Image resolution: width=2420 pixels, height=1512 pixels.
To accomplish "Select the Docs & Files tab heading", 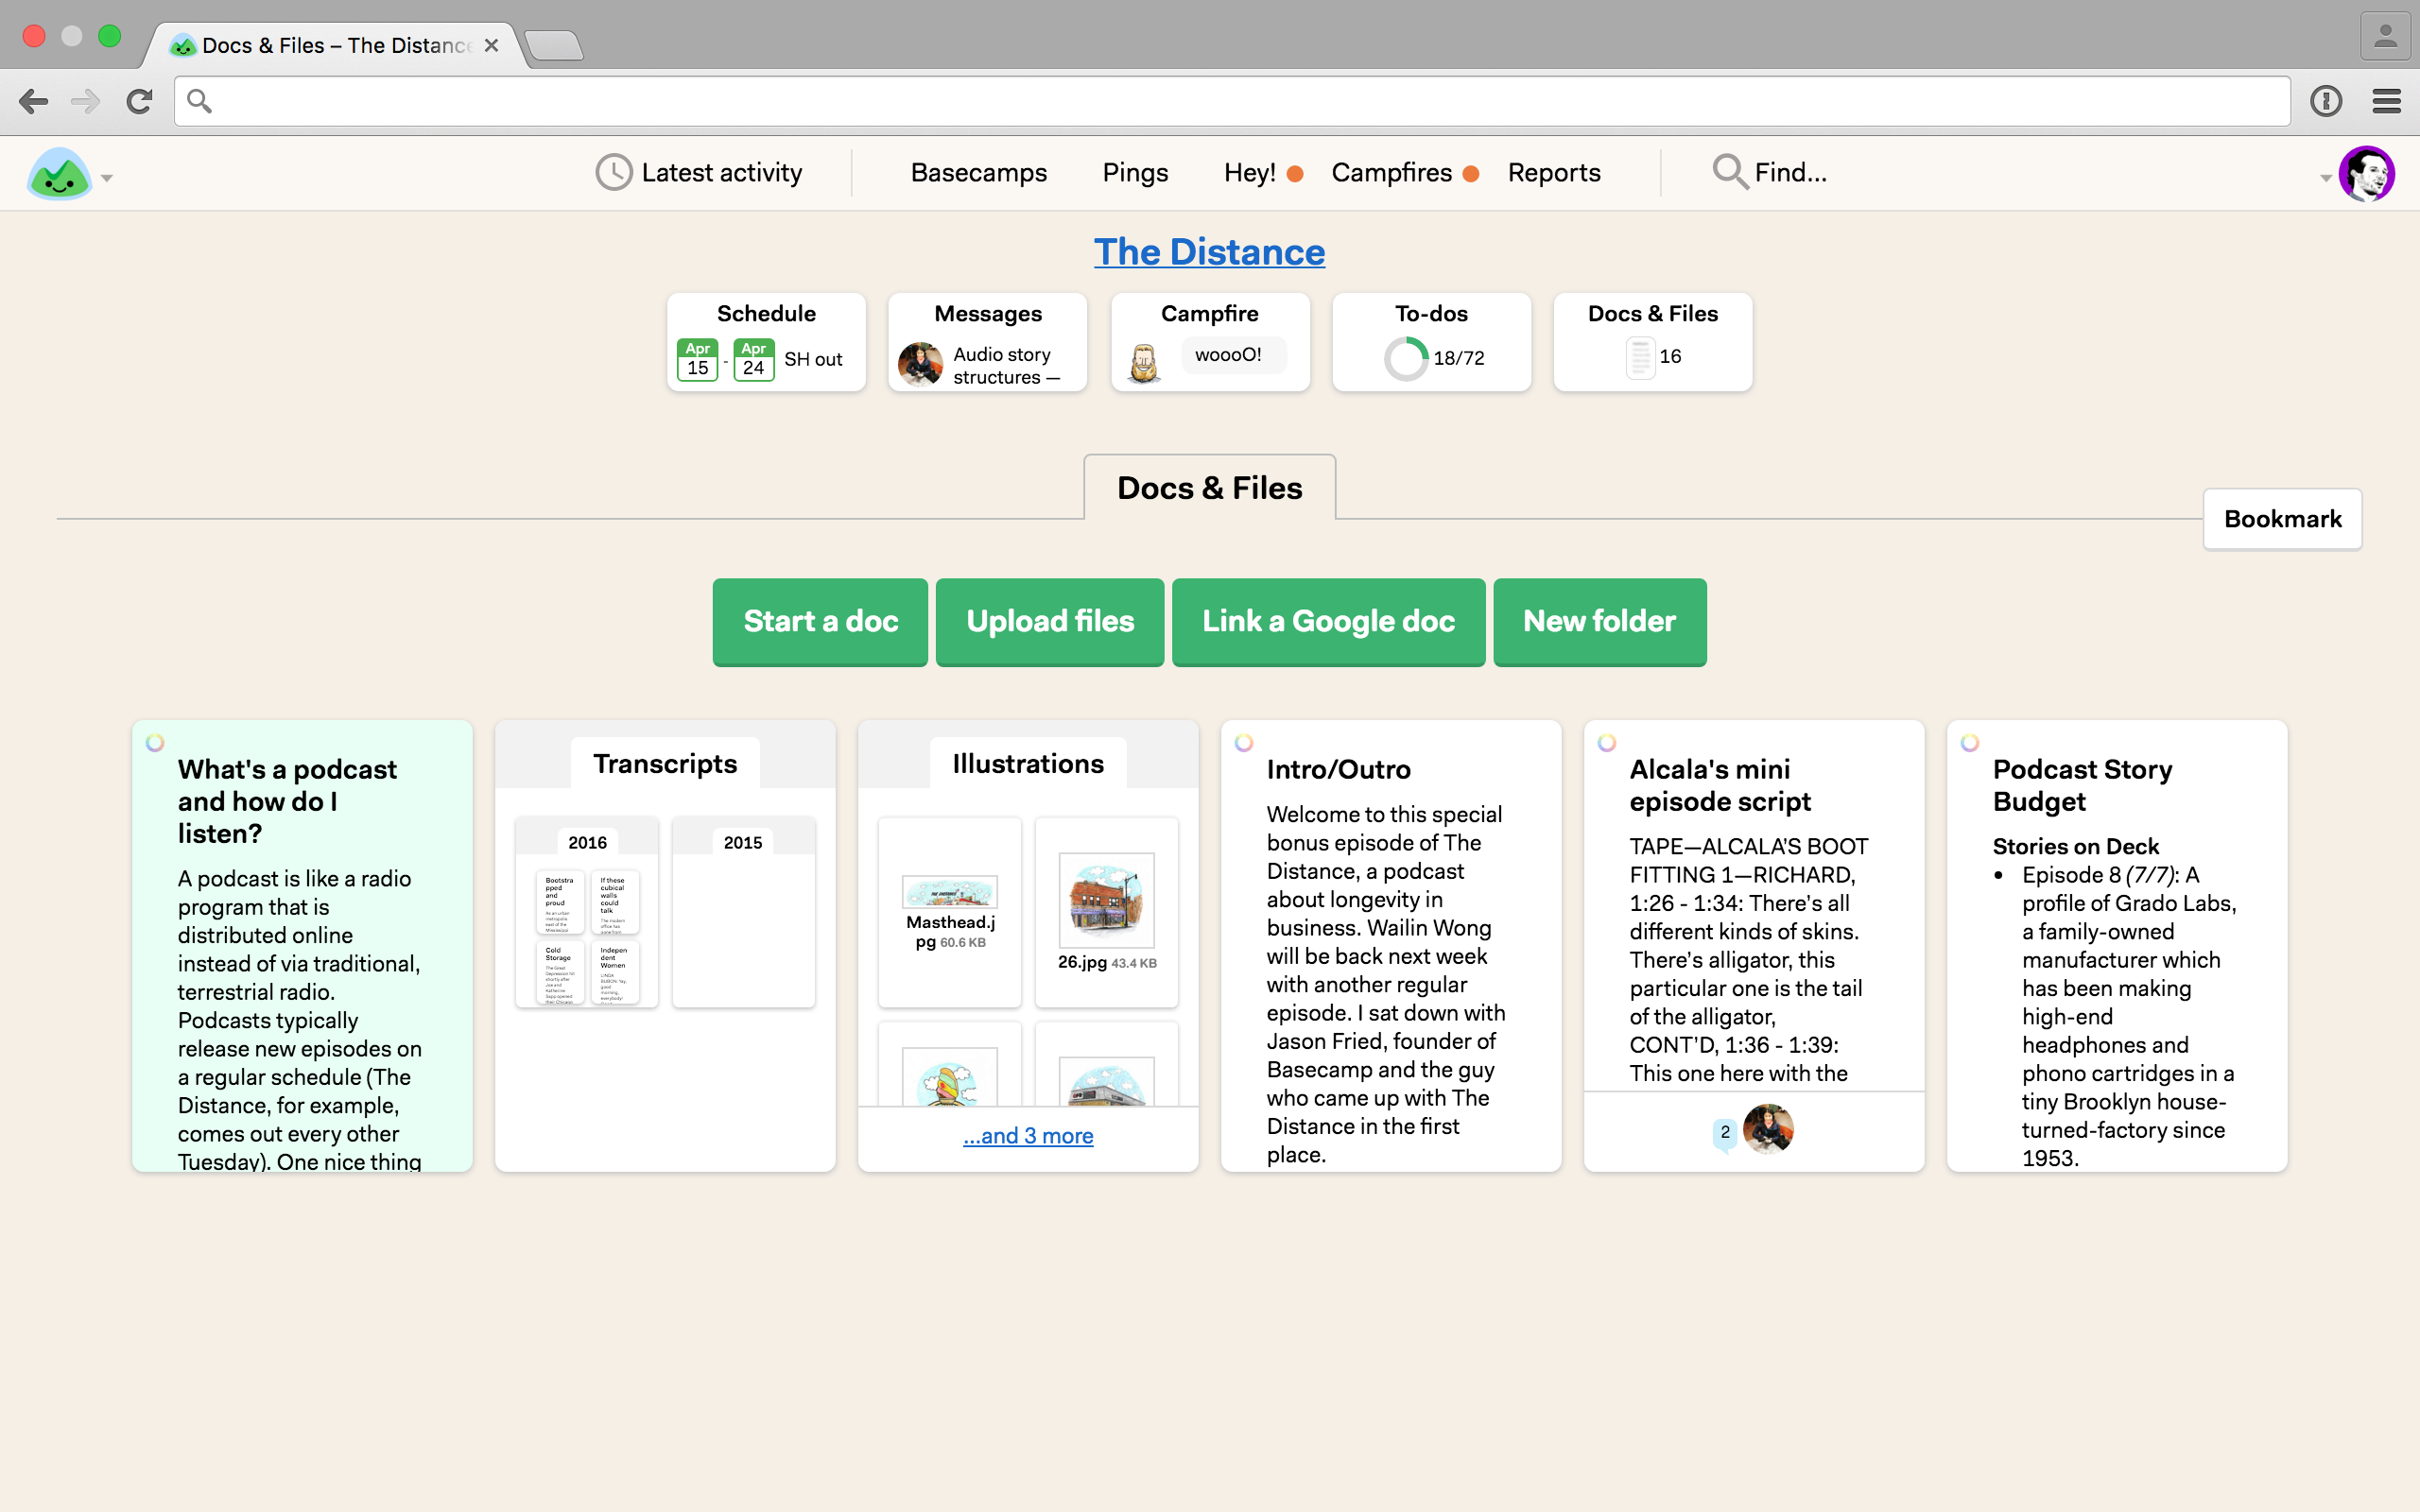I will (1209, 488).
